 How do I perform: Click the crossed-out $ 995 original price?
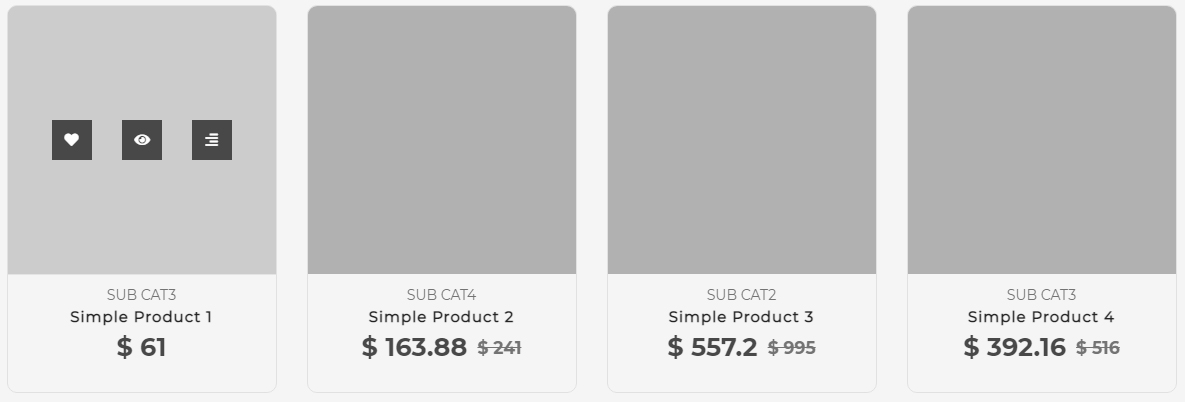click(x=792, y=348)
